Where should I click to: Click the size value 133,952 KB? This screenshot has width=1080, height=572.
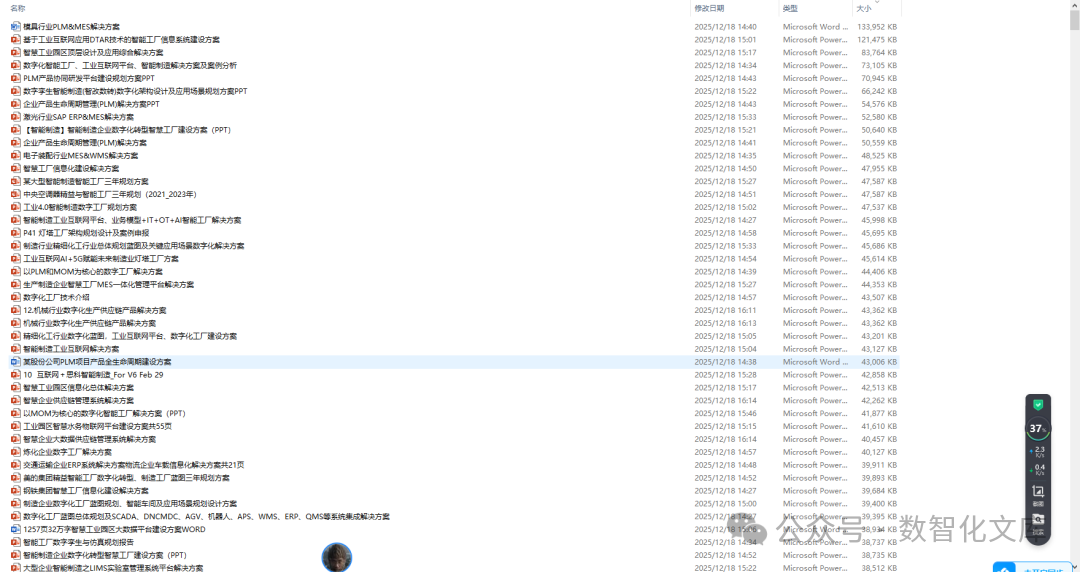coord(877,27)
